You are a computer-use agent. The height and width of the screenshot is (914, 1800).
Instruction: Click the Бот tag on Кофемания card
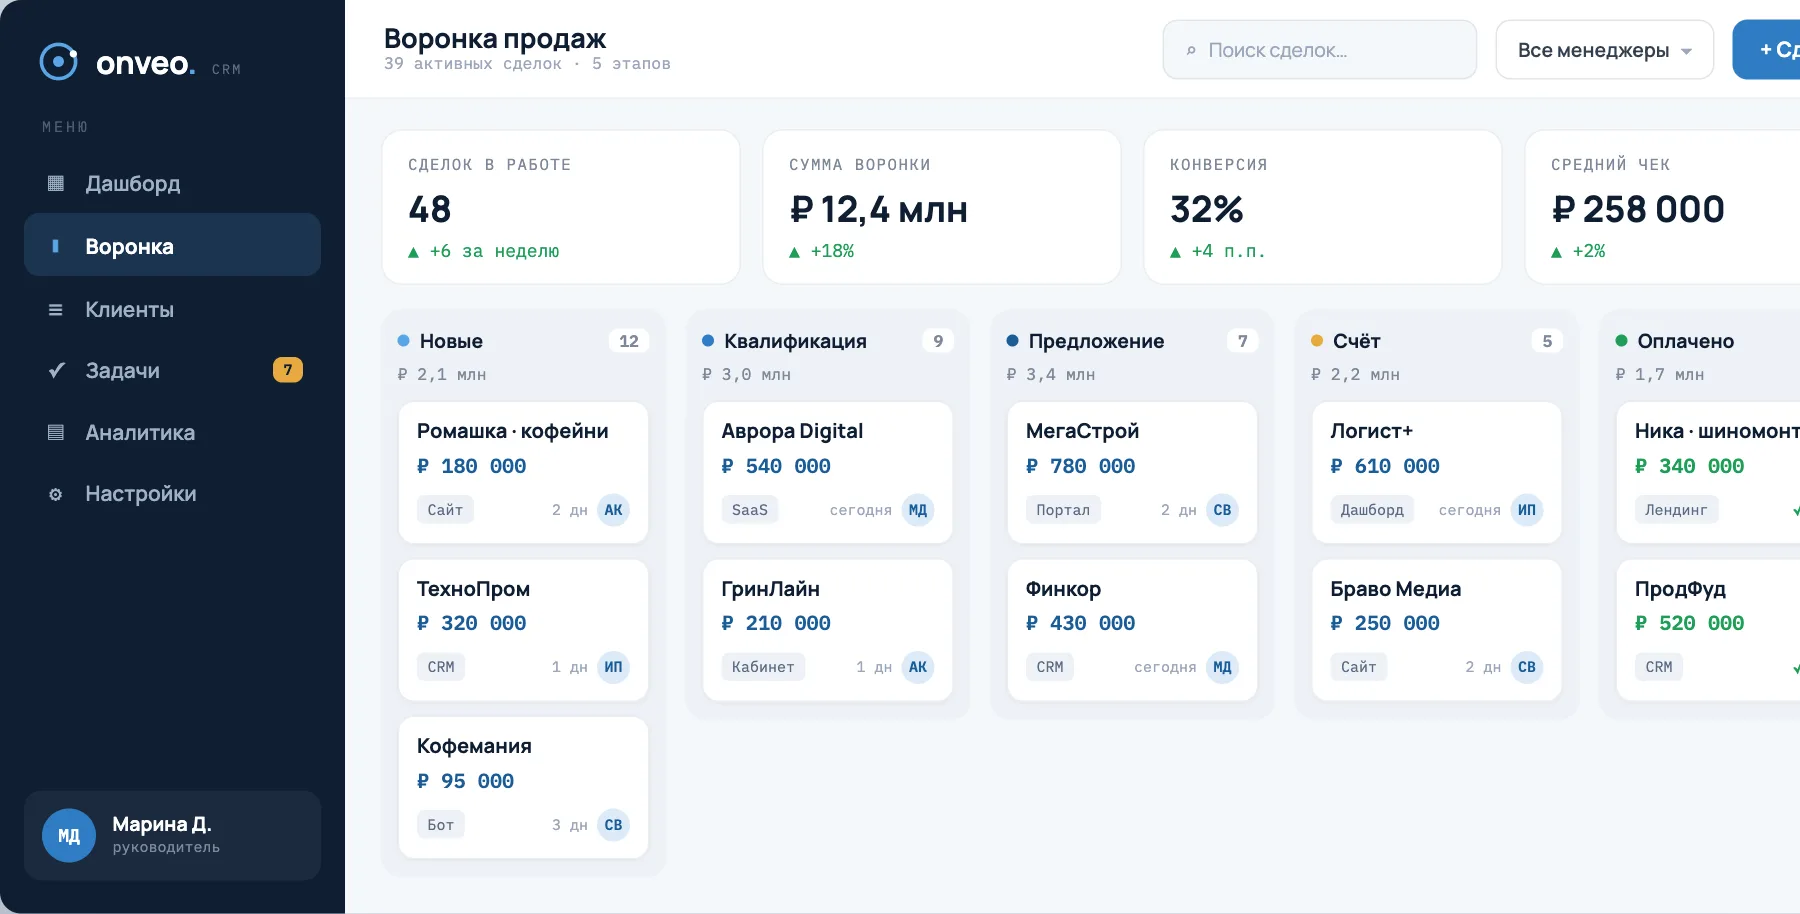pyautogui.click(x=441, y=825)
